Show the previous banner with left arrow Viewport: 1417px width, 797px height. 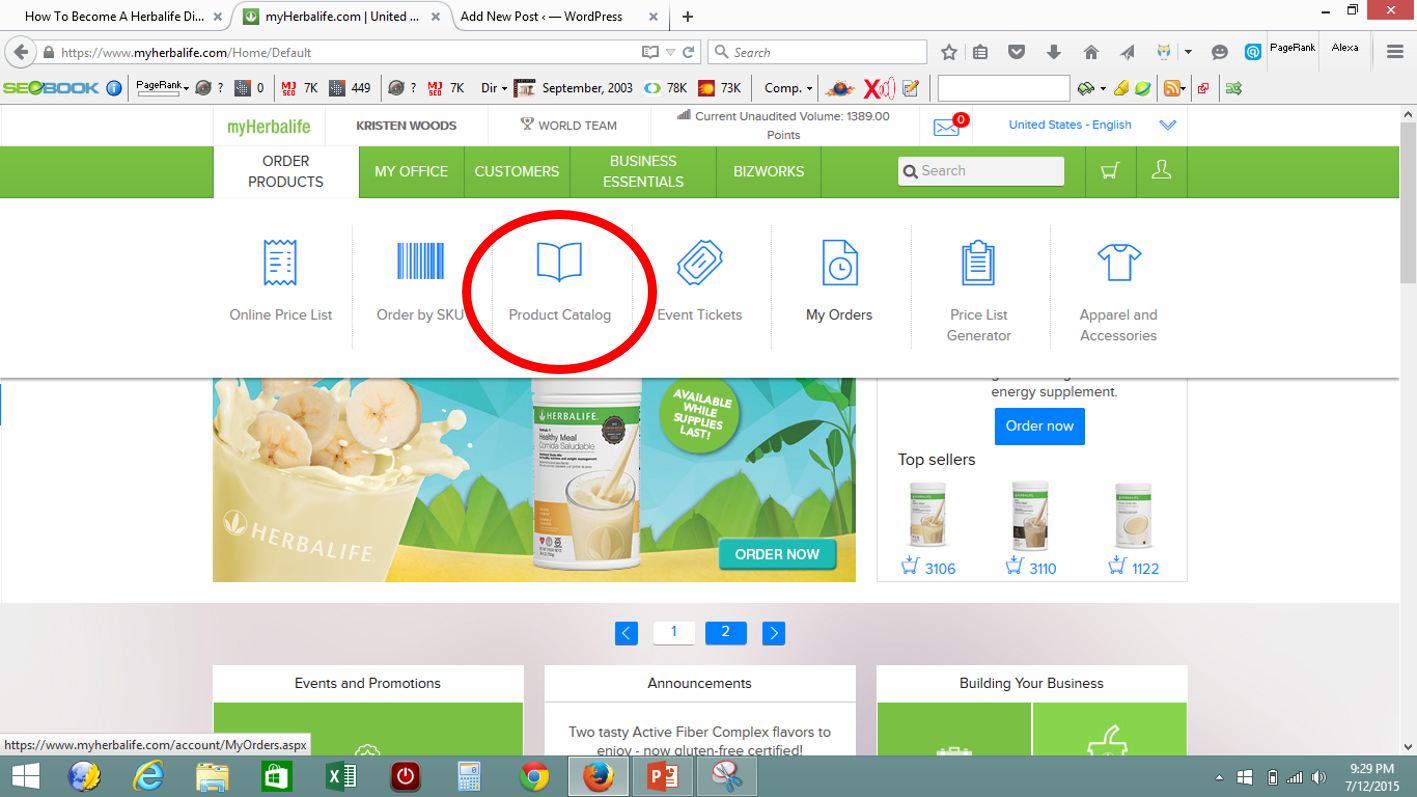(627, 633)
